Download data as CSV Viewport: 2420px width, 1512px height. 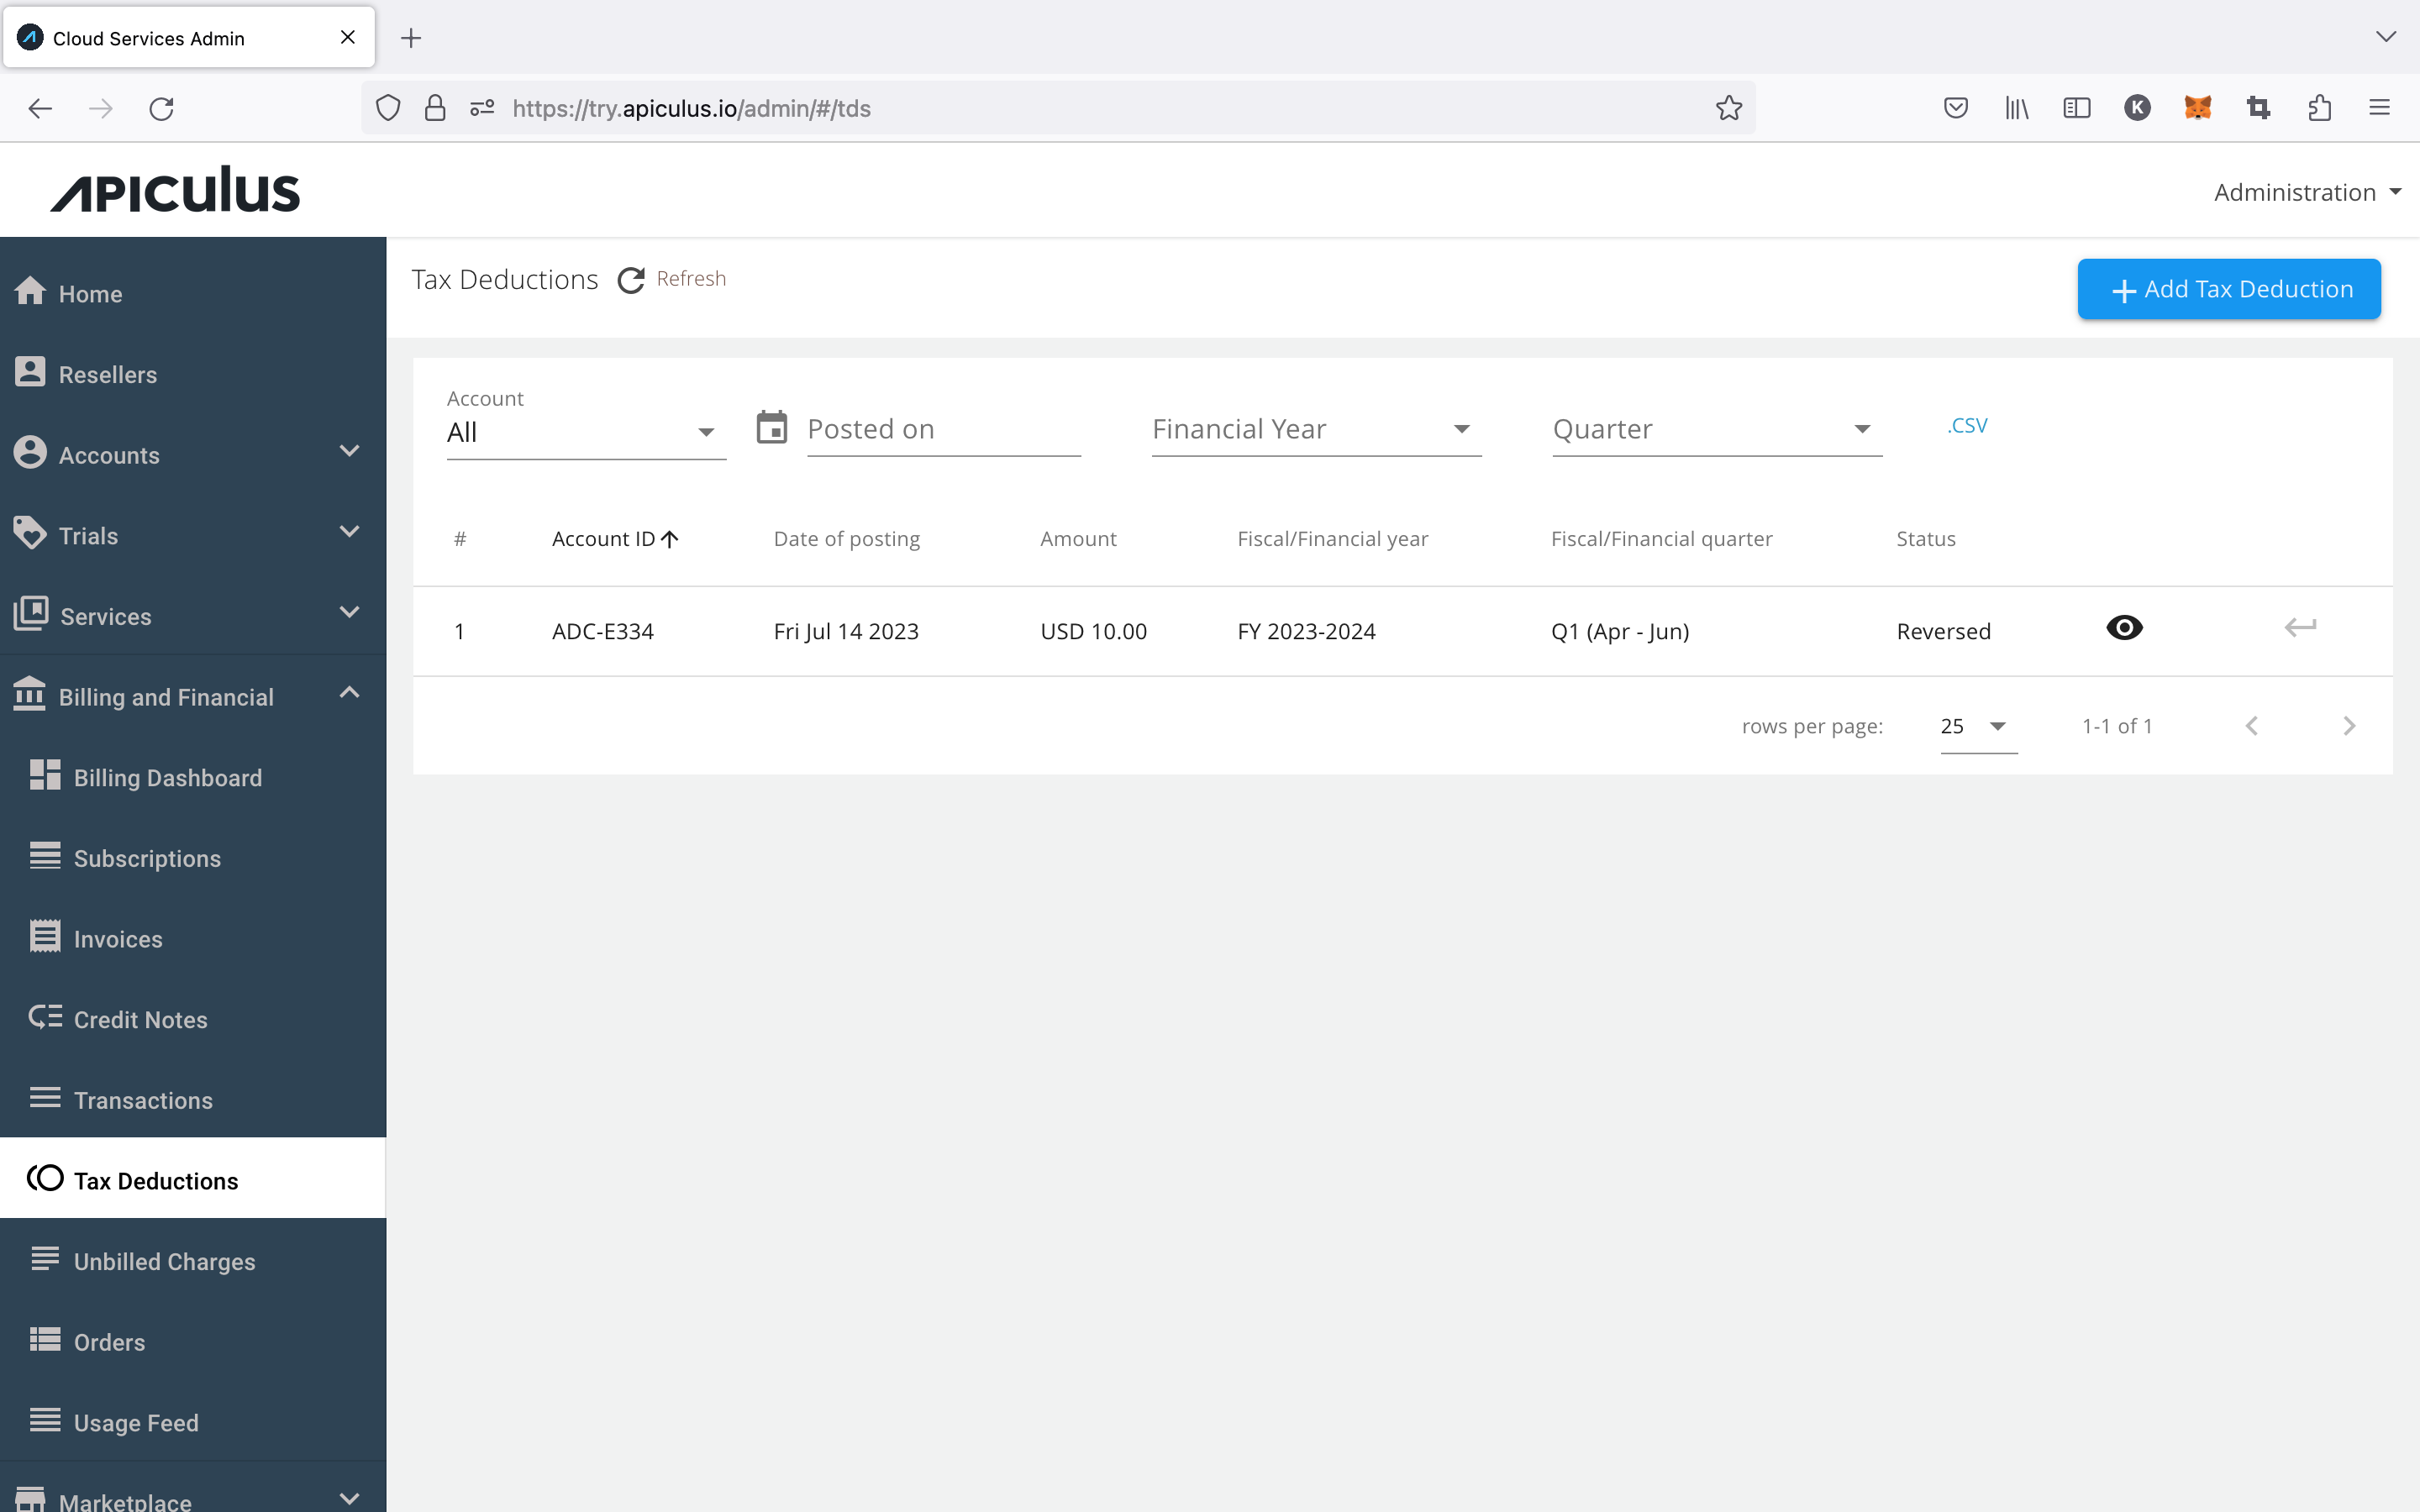coord(1965,423)
